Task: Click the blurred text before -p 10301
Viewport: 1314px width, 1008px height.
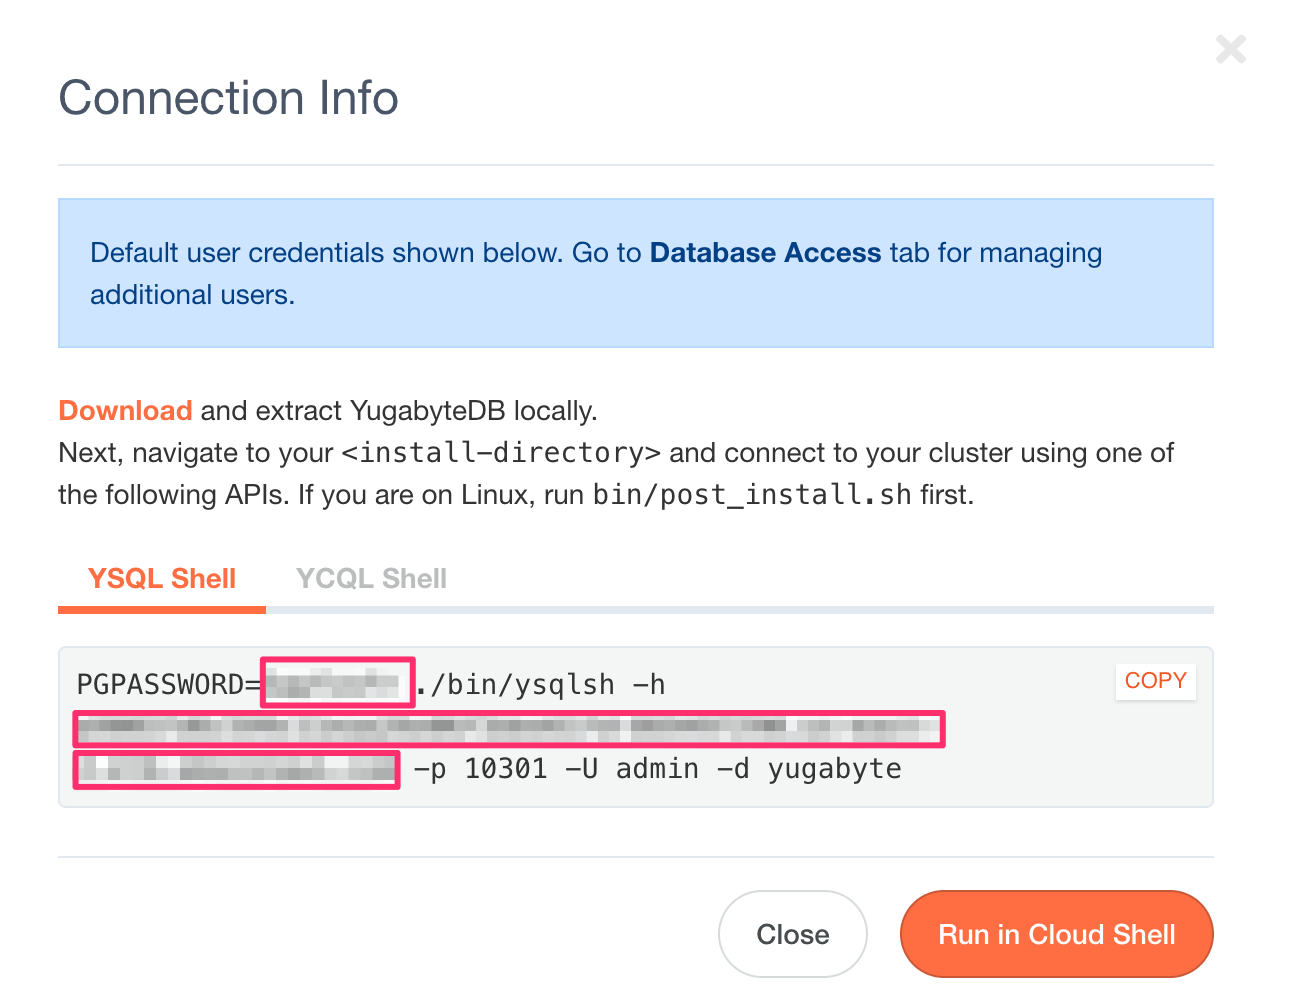Action: (x=237, y=770)
